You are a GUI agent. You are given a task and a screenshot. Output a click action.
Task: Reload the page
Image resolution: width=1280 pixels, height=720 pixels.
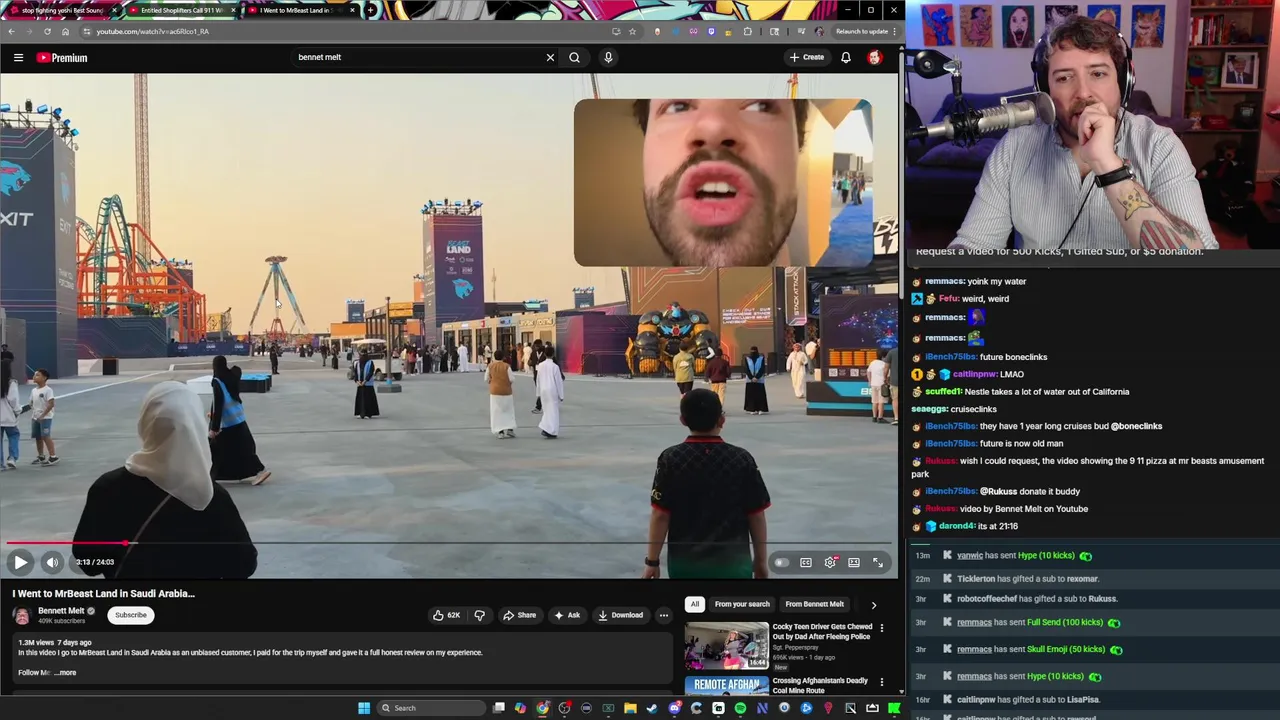click(x=47, y=31)
